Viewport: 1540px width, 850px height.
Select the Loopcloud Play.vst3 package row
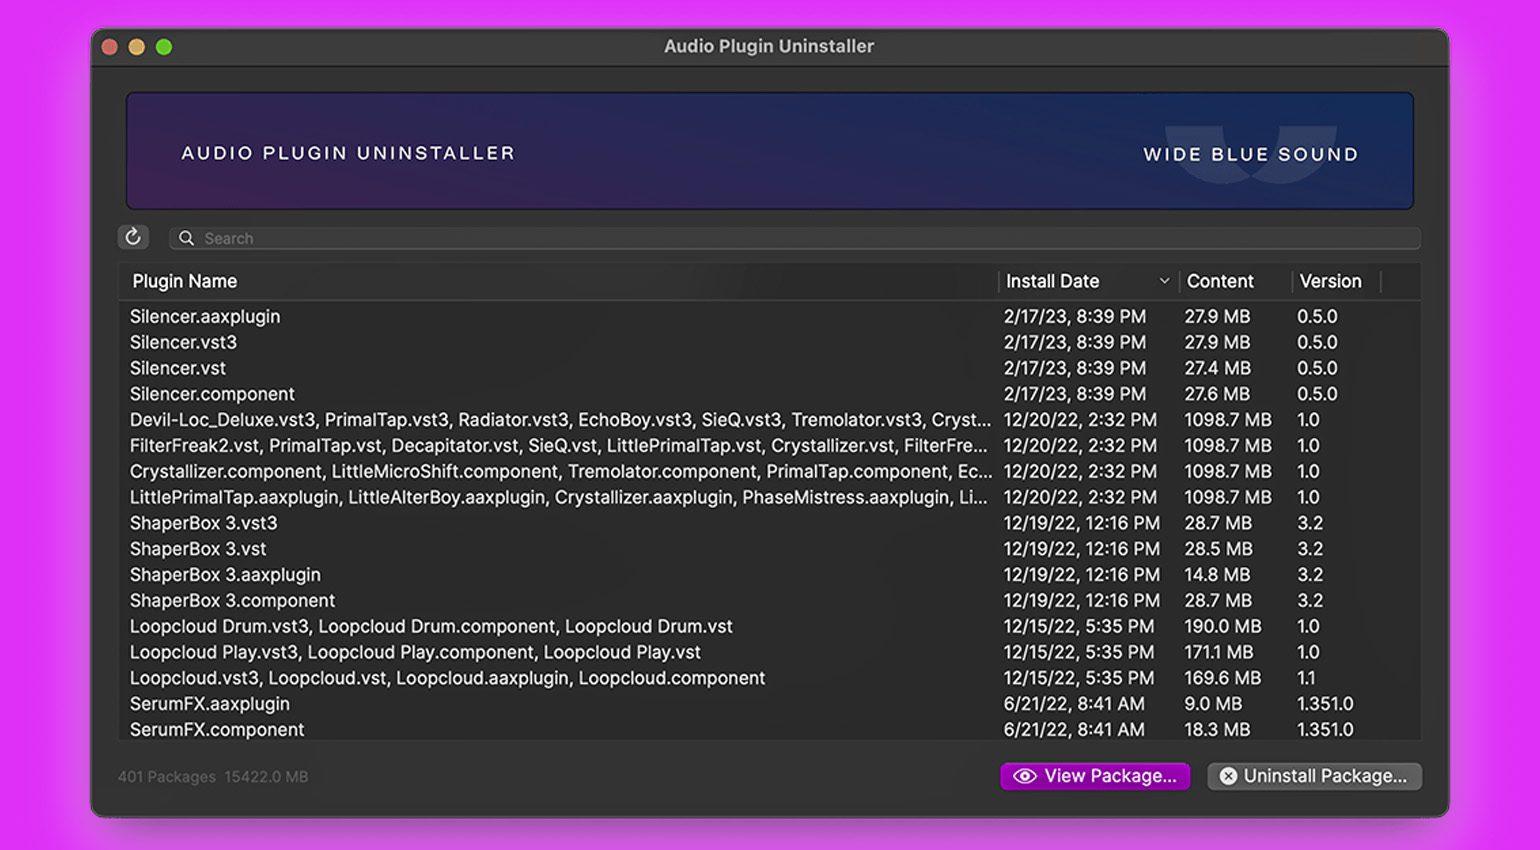click(x=769, y=652)
